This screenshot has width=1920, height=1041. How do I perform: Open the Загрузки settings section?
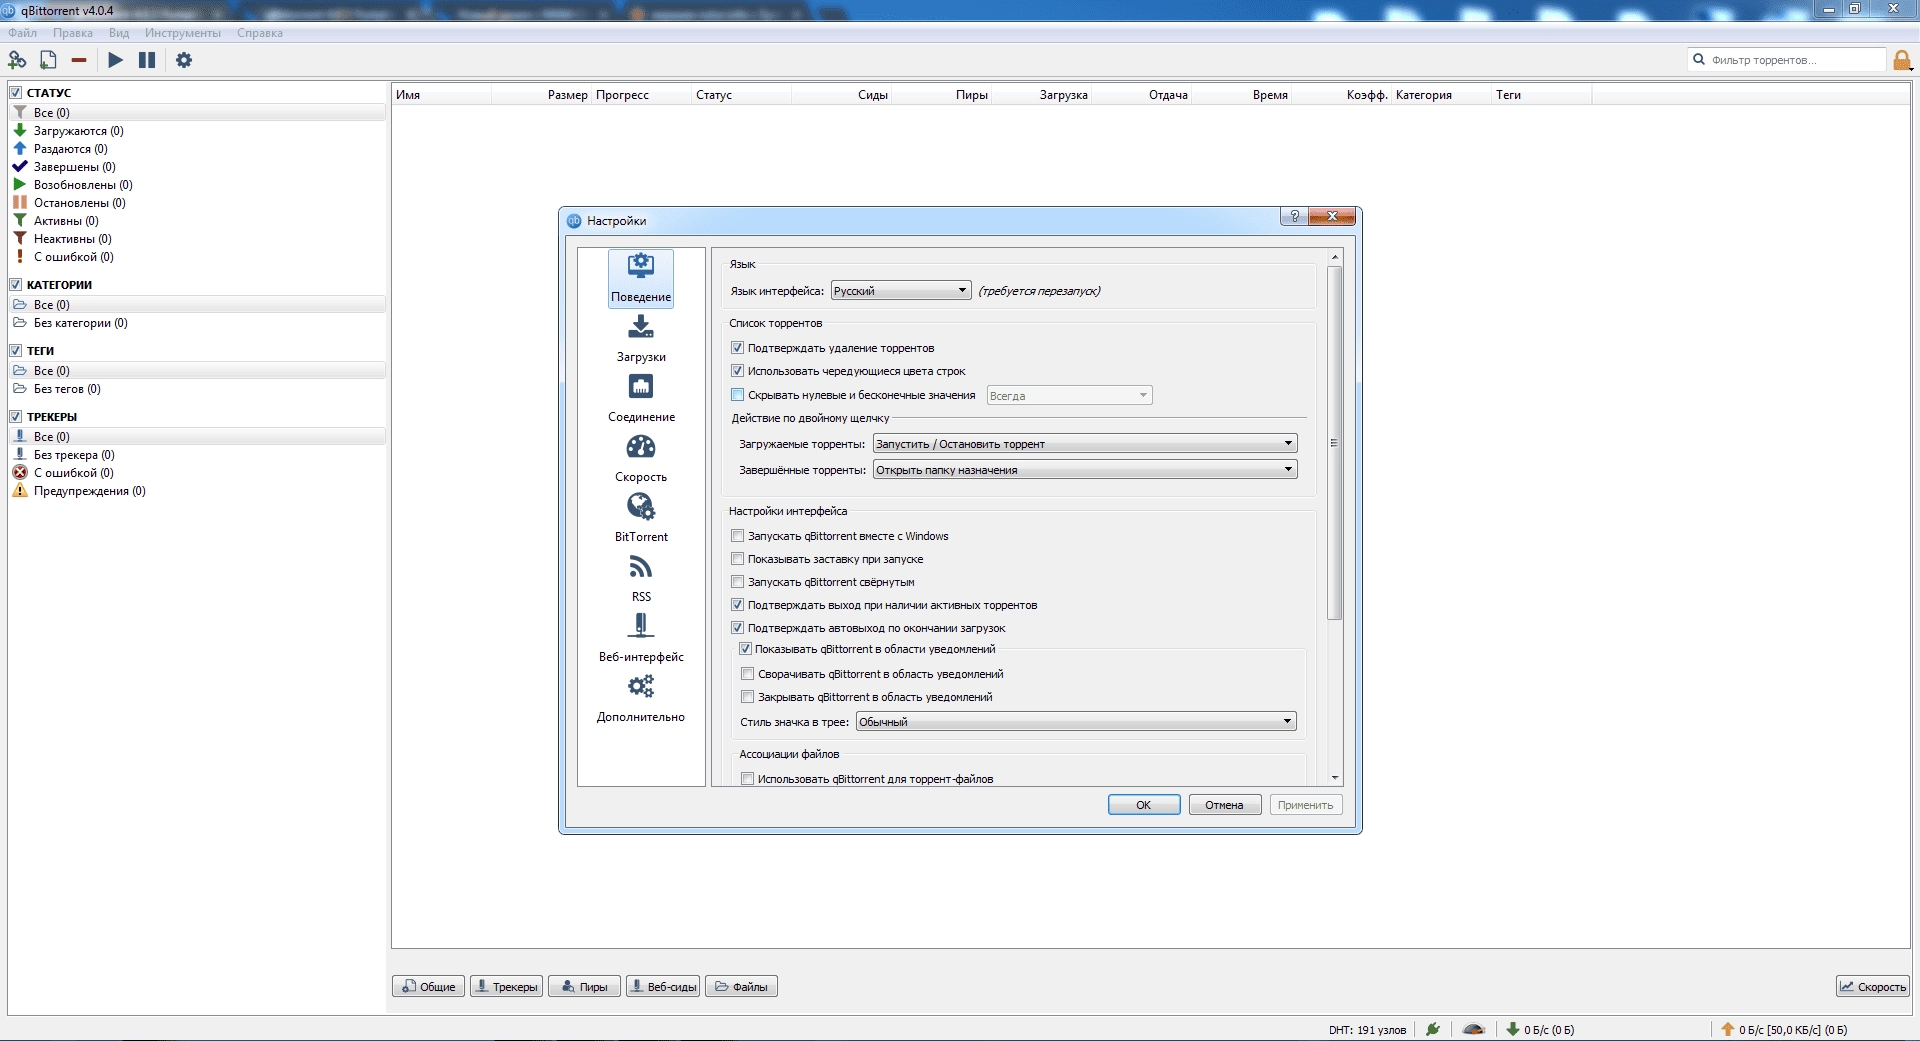(641, 338)
